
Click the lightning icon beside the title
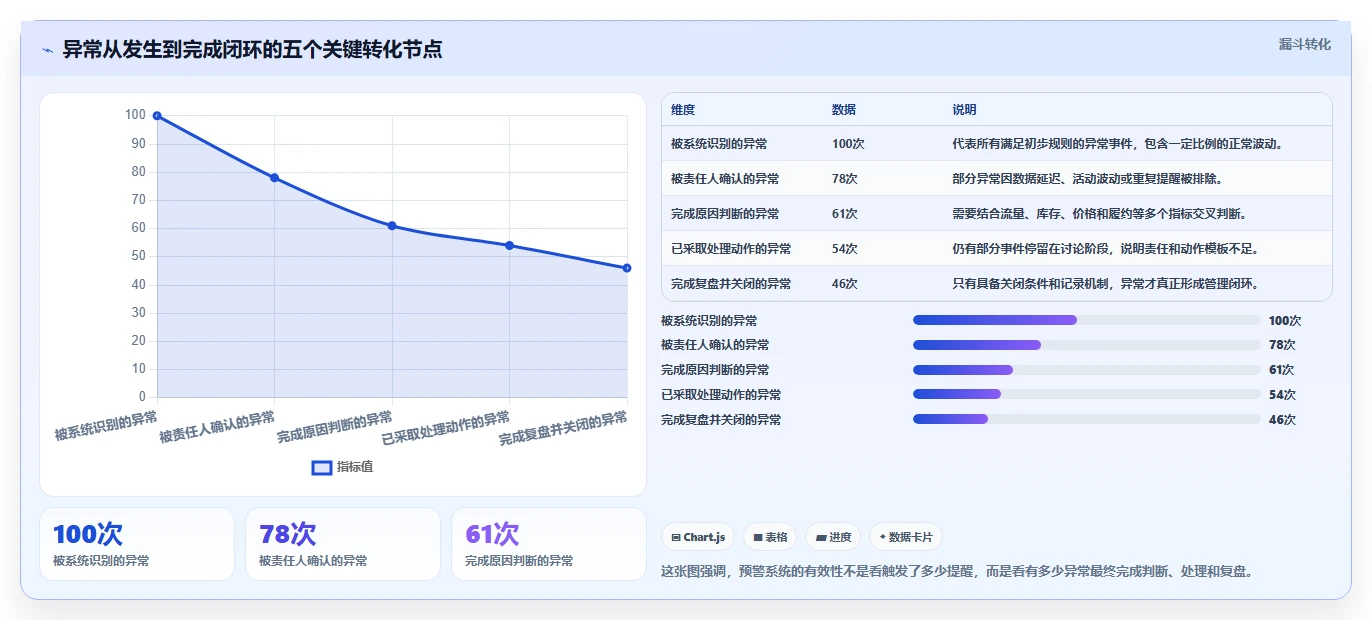click(x=47, y=50)
